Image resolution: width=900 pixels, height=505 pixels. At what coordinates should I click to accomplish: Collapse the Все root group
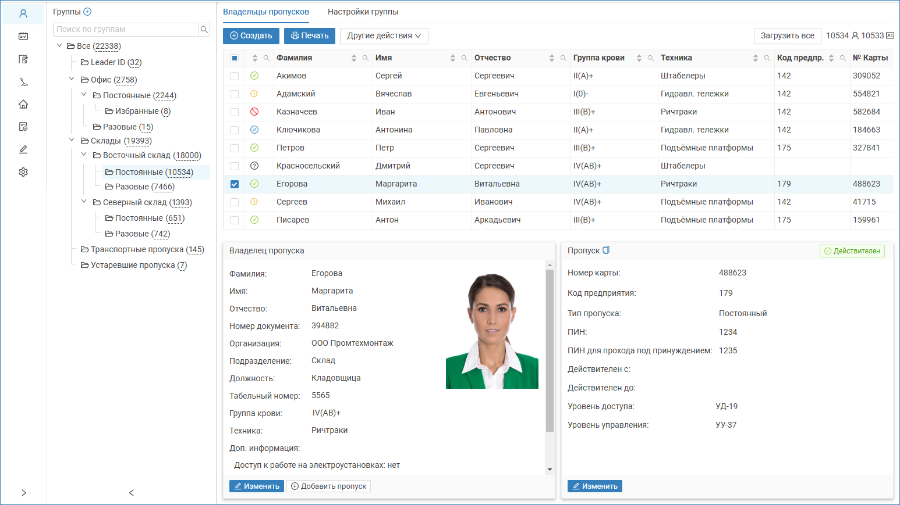(x=59, y=45)
